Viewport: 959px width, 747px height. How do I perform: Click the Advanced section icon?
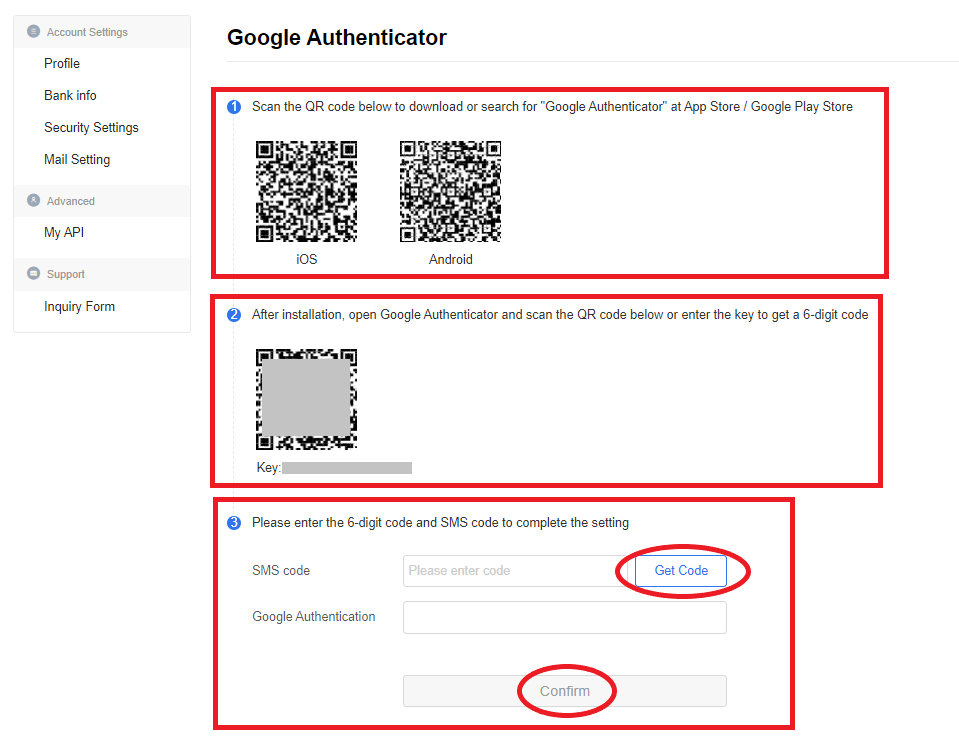34,201
